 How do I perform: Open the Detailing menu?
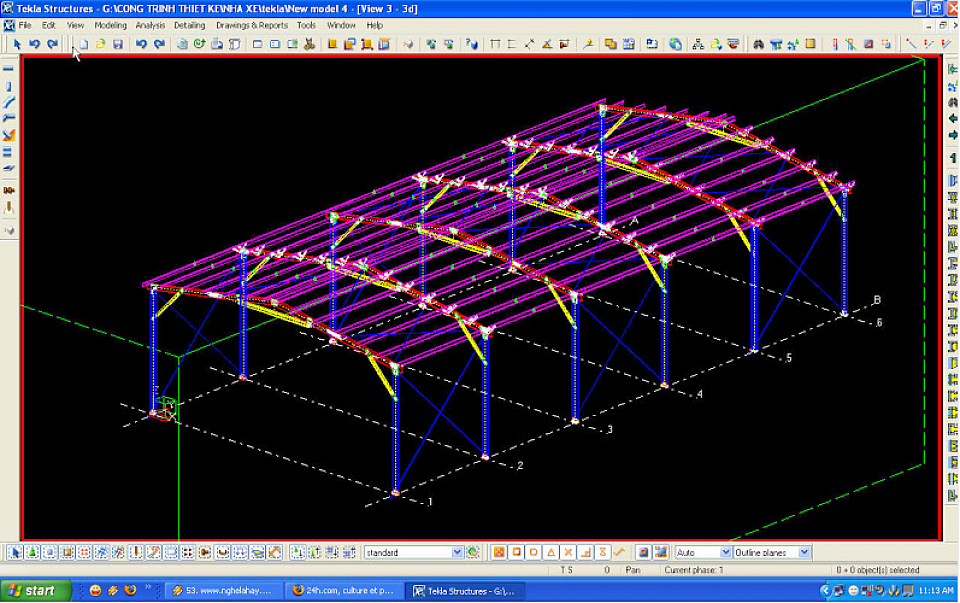pos(189,25)
